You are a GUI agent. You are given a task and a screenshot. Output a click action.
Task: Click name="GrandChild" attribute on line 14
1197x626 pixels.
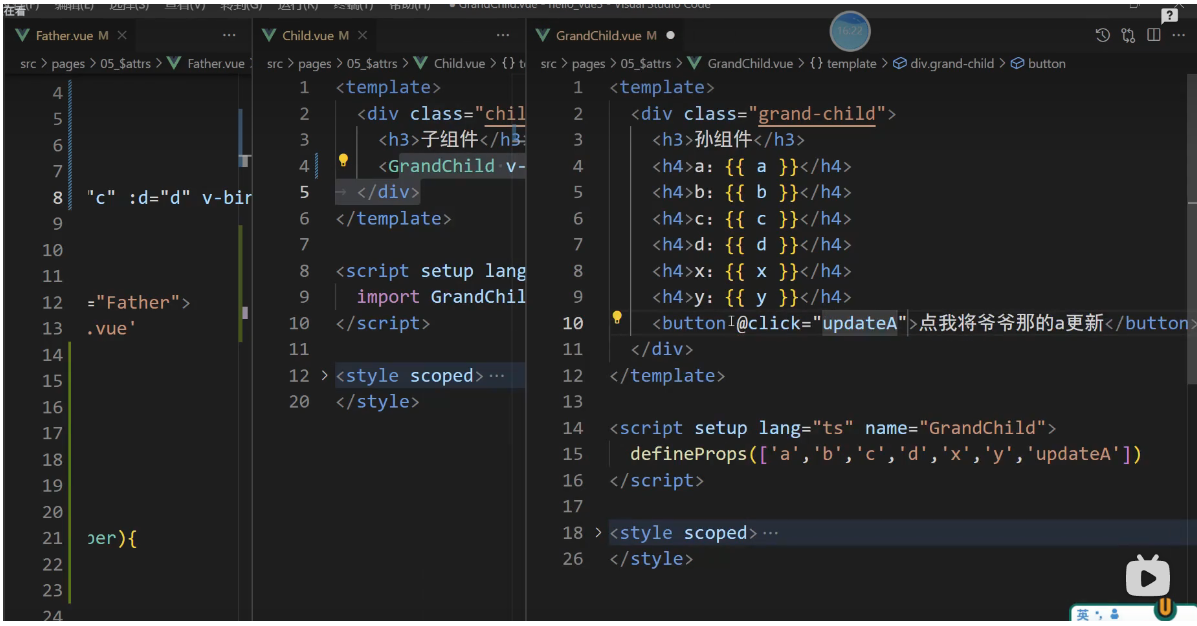[955, 428]
